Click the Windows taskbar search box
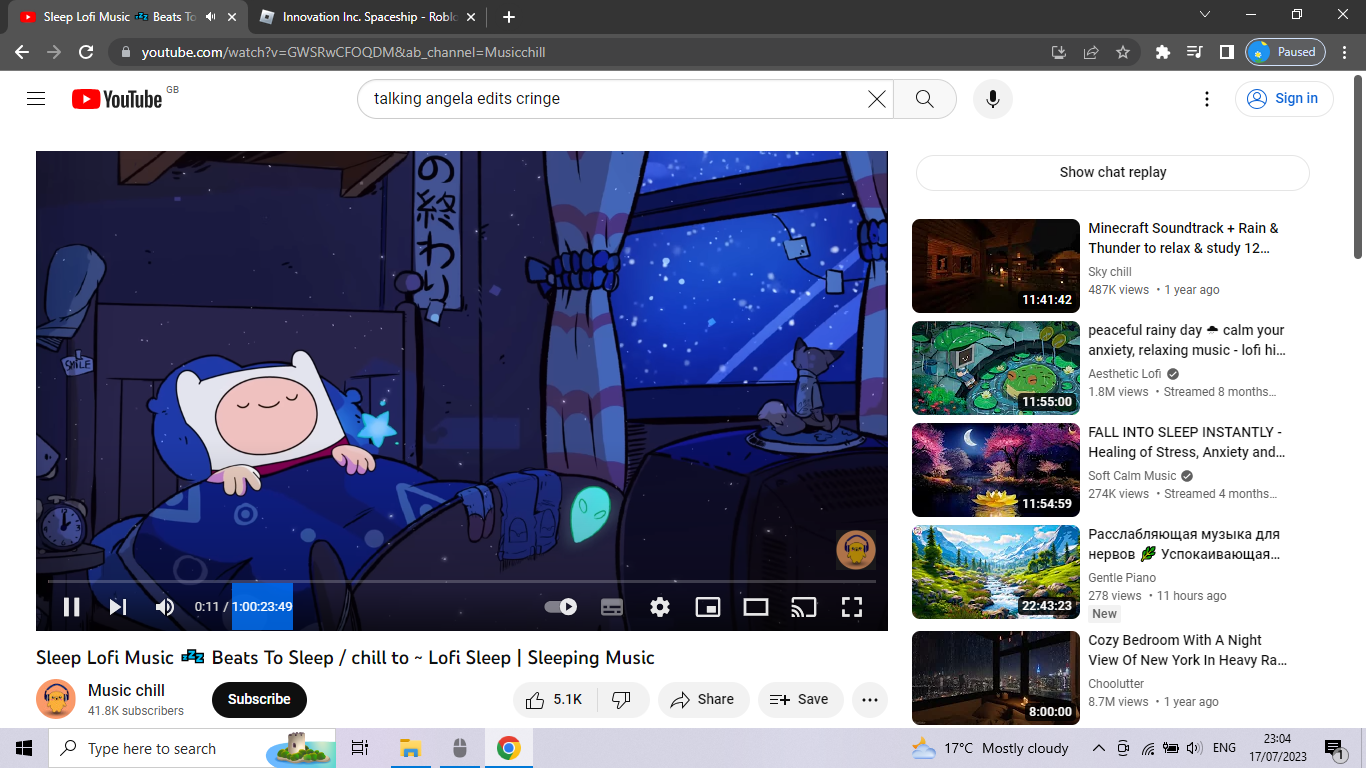Screen dimensions: 1366x768 click(x=192, y=748)
